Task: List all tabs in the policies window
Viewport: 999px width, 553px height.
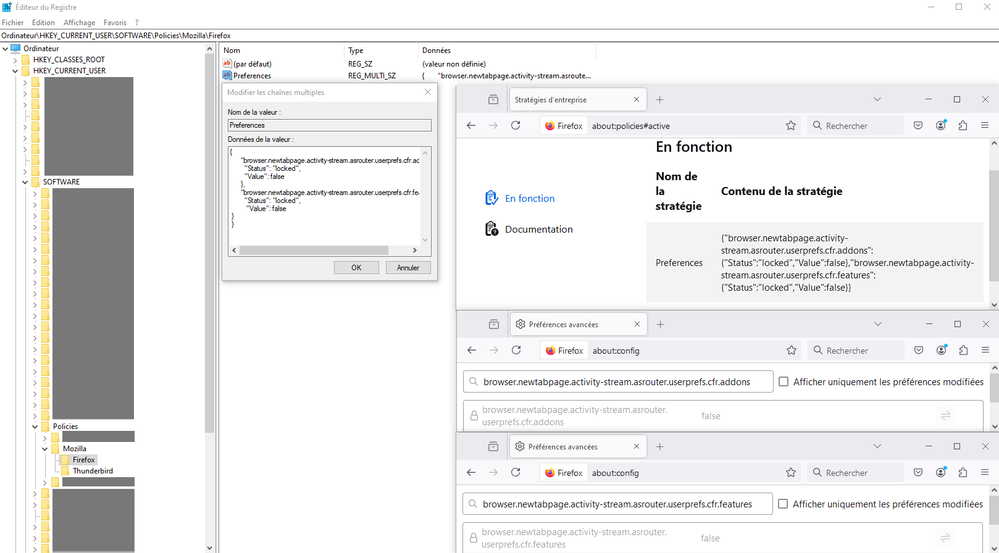Action: pos(877,100)
